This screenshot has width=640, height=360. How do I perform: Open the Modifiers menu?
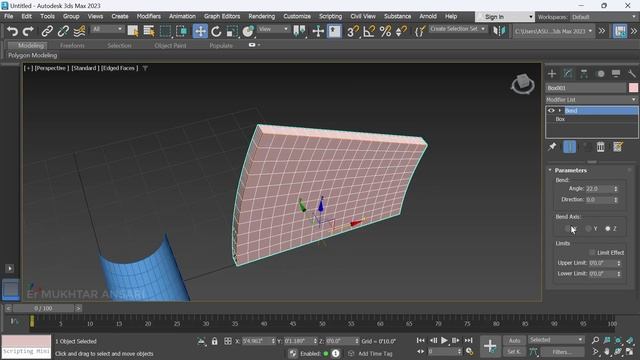[149, 16]
